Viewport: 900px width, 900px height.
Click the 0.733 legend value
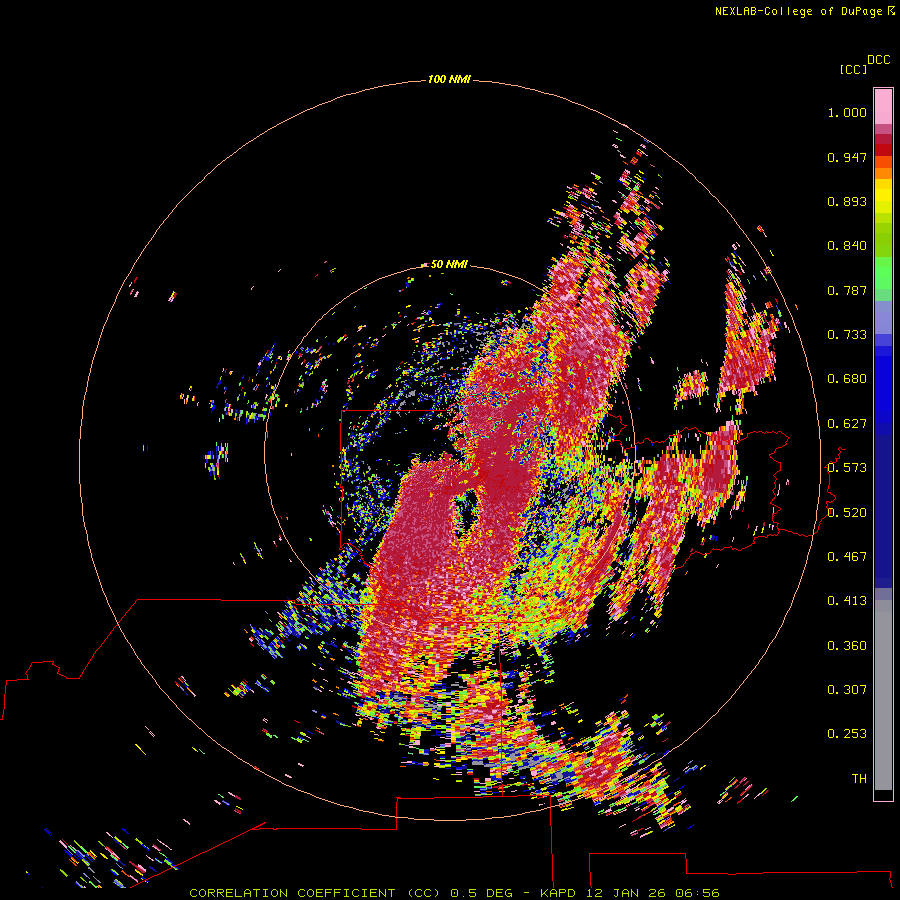point(847,335)
